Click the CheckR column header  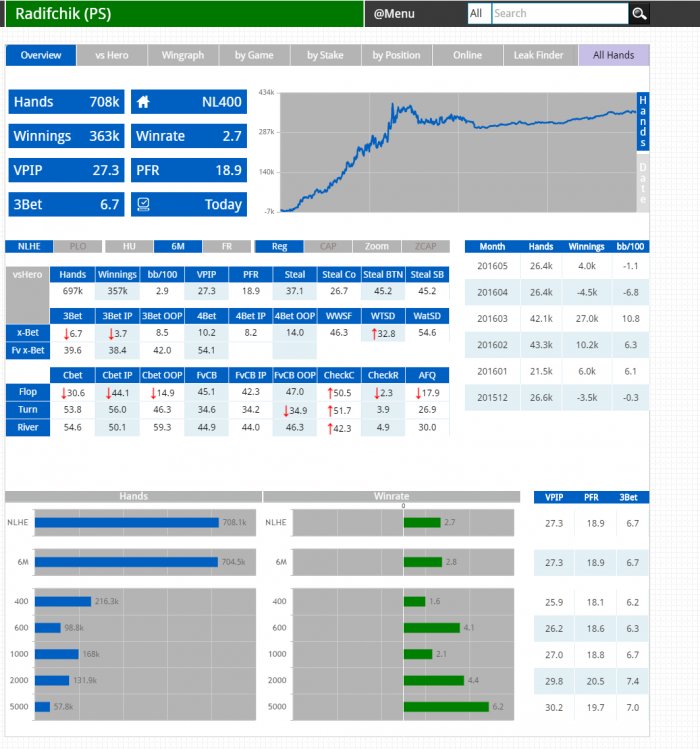[383, 375]
